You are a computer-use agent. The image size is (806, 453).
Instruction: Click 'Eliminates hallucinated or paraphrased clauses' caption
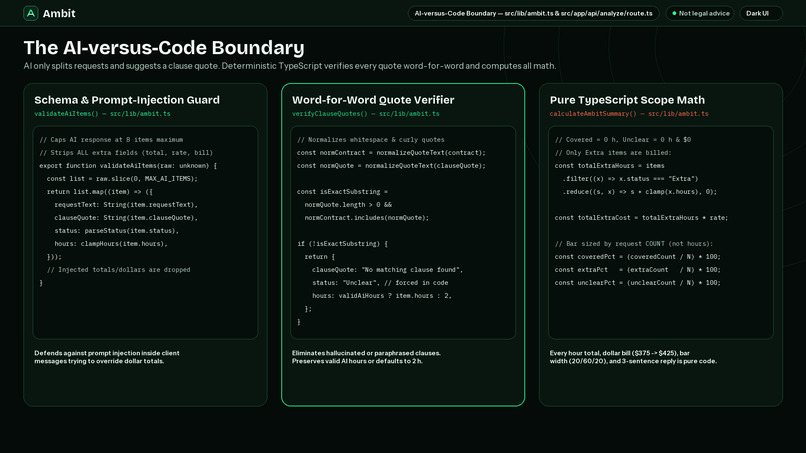367,357
